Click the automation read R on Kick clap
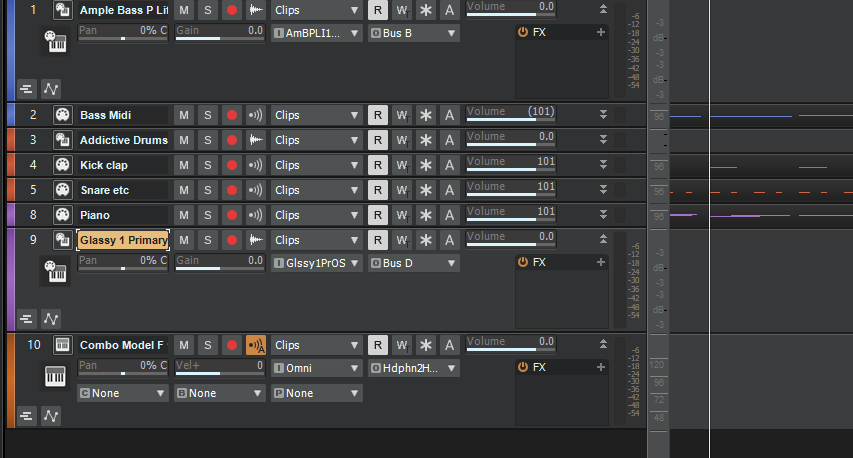Viewport: 853px width, 458px height. 377,165
